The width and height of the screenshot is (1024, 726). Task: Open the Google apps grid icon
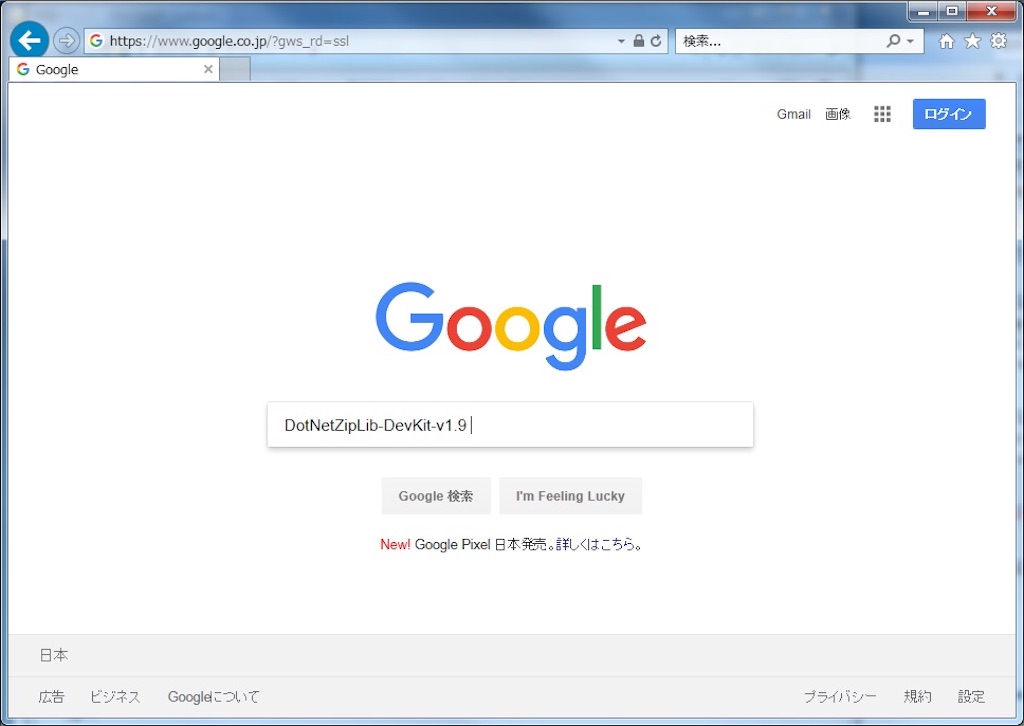coord(882,114)
